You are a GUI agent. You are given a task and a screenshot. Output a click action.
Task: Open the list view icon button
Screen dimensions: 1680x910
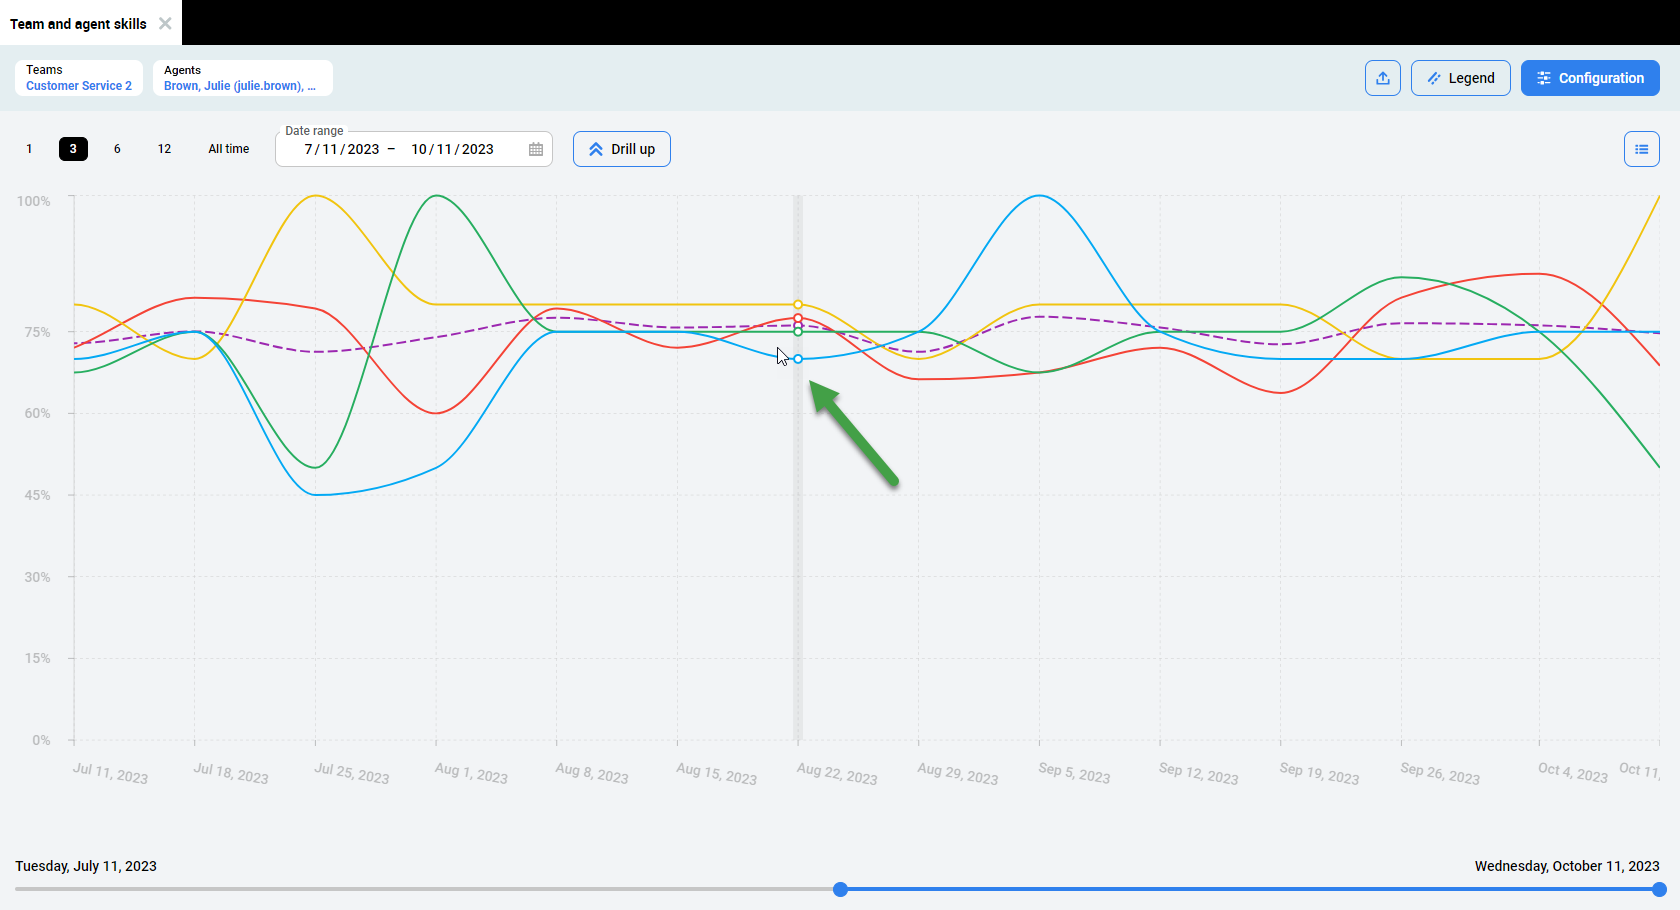pyautogui.click(x=1641, y=149)
